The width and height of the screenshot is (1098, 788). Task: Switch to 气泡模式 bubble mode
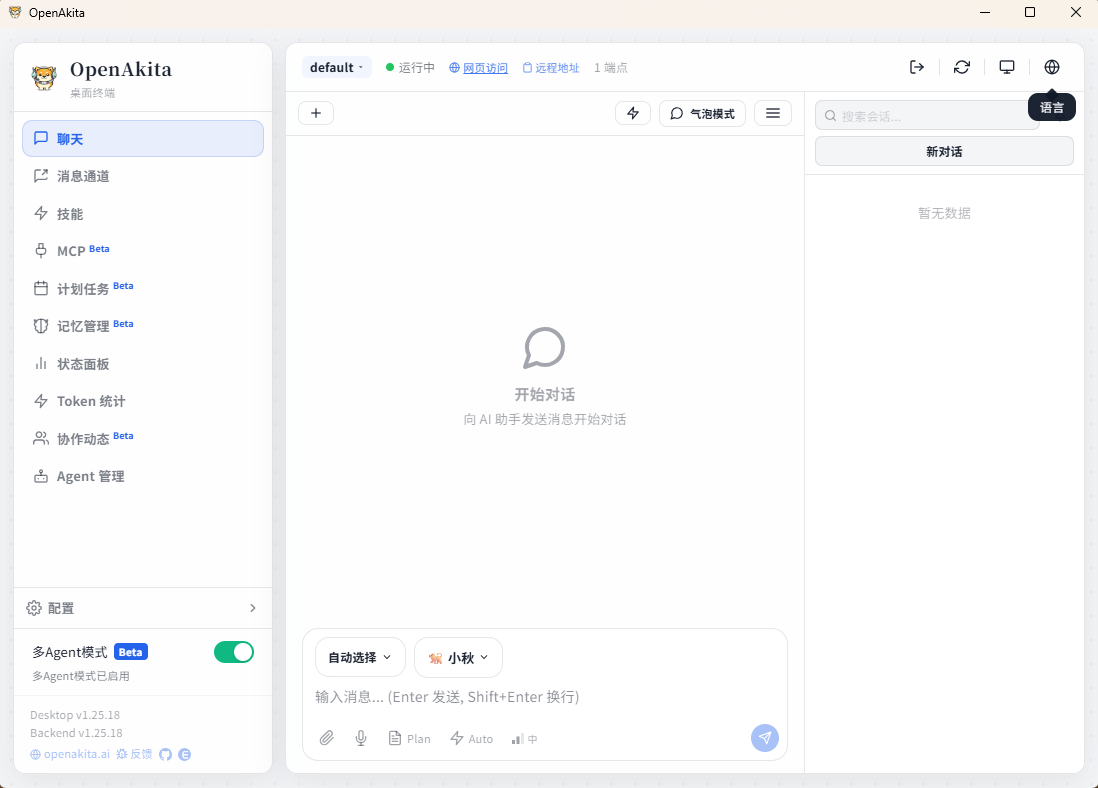point(702,113)
